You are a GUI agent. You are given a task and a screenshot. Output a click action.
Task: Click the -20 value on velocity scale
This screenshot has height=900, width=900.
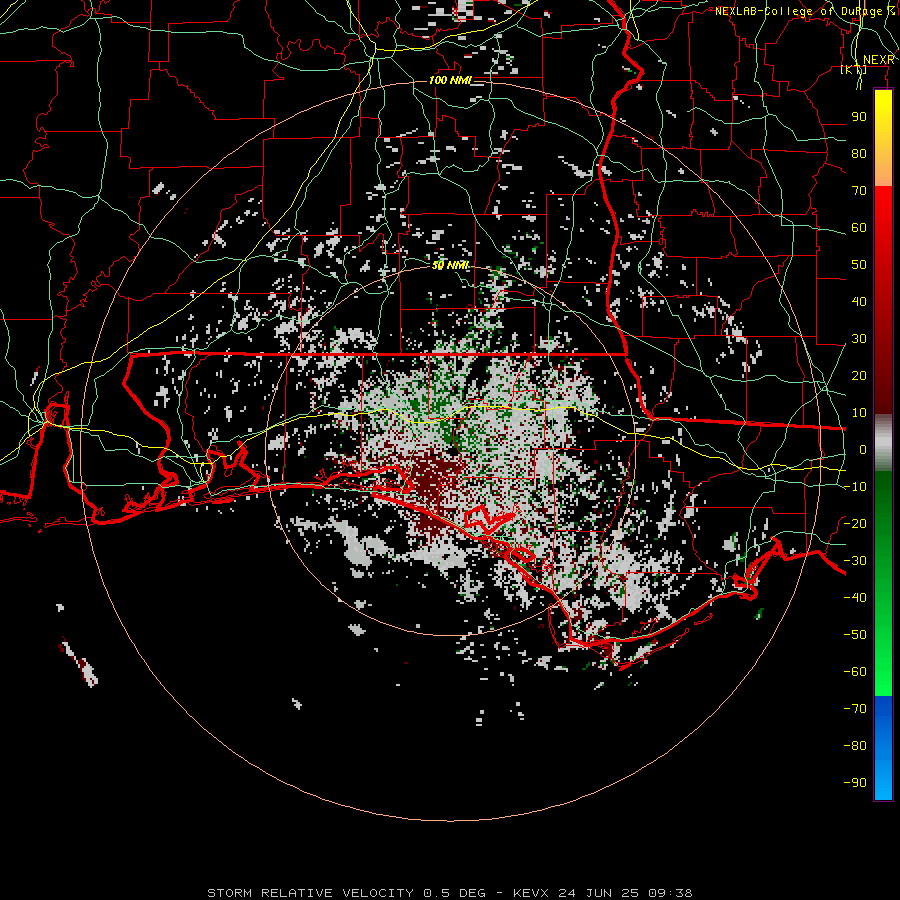(x=855, y=523)
